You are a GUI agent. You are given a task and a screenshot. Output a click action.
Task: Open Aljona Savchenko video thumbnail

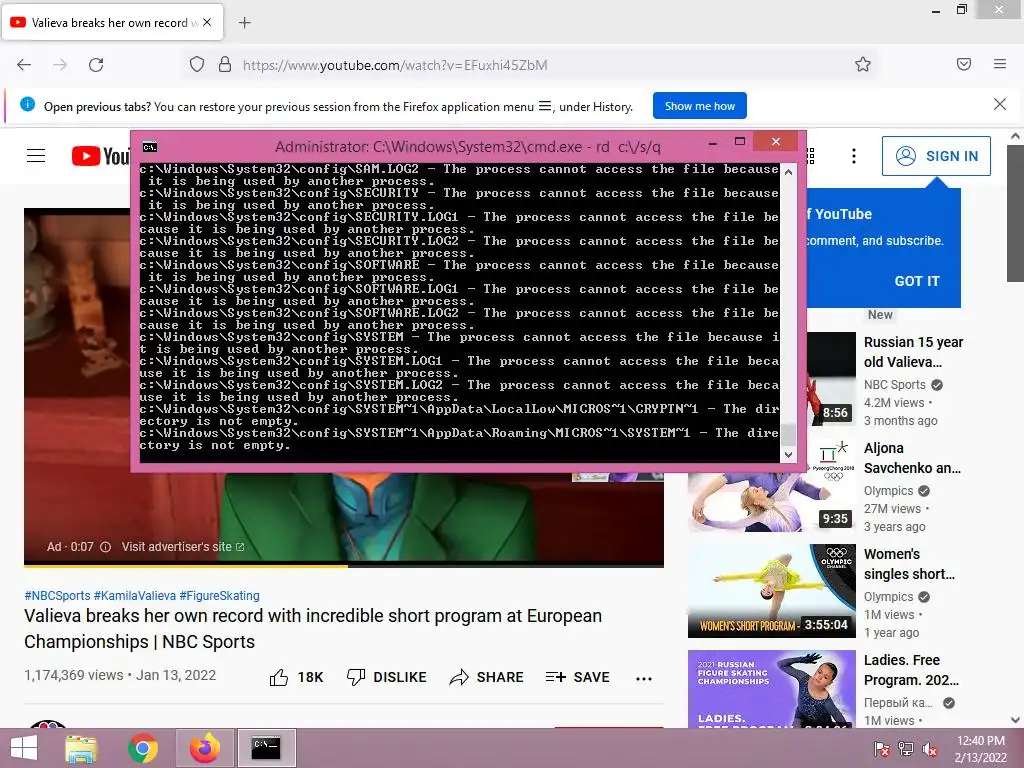(x=771, y=484)
